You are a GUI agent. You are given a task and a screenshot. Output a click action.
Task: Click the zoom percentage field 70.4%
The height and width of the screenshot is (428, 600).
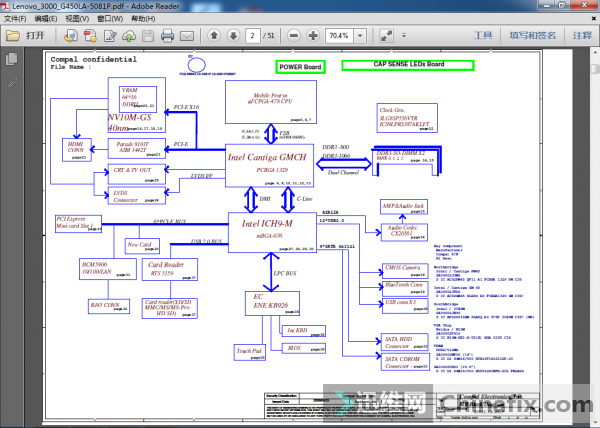pyautogui.click(x=339, y=36)
